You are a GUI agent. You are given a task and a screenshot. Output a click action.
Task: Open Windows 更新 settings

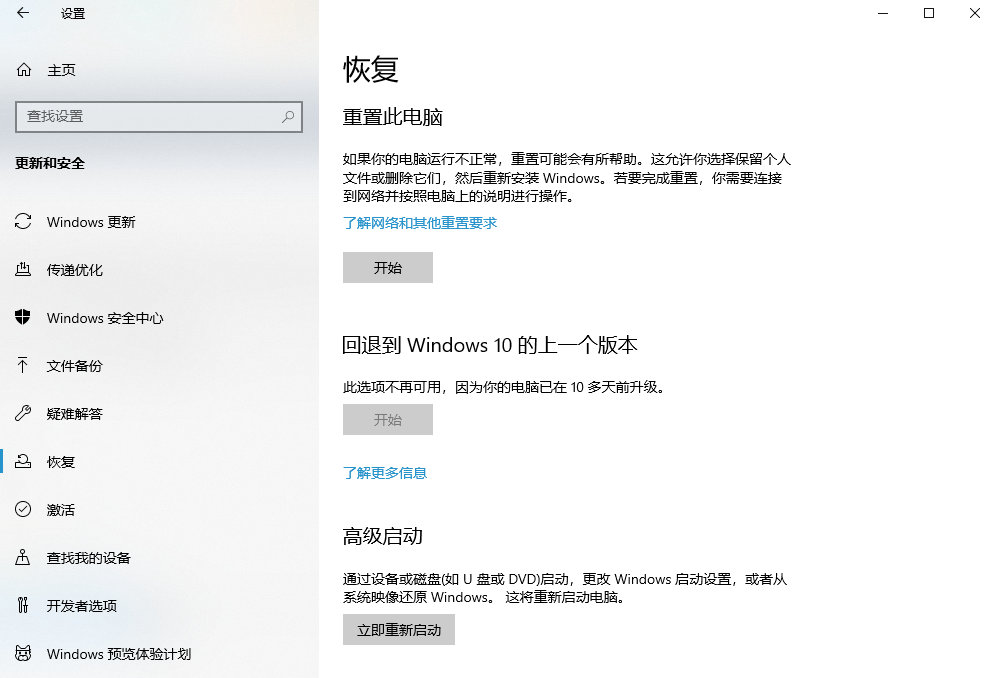[x=91, y=222]
